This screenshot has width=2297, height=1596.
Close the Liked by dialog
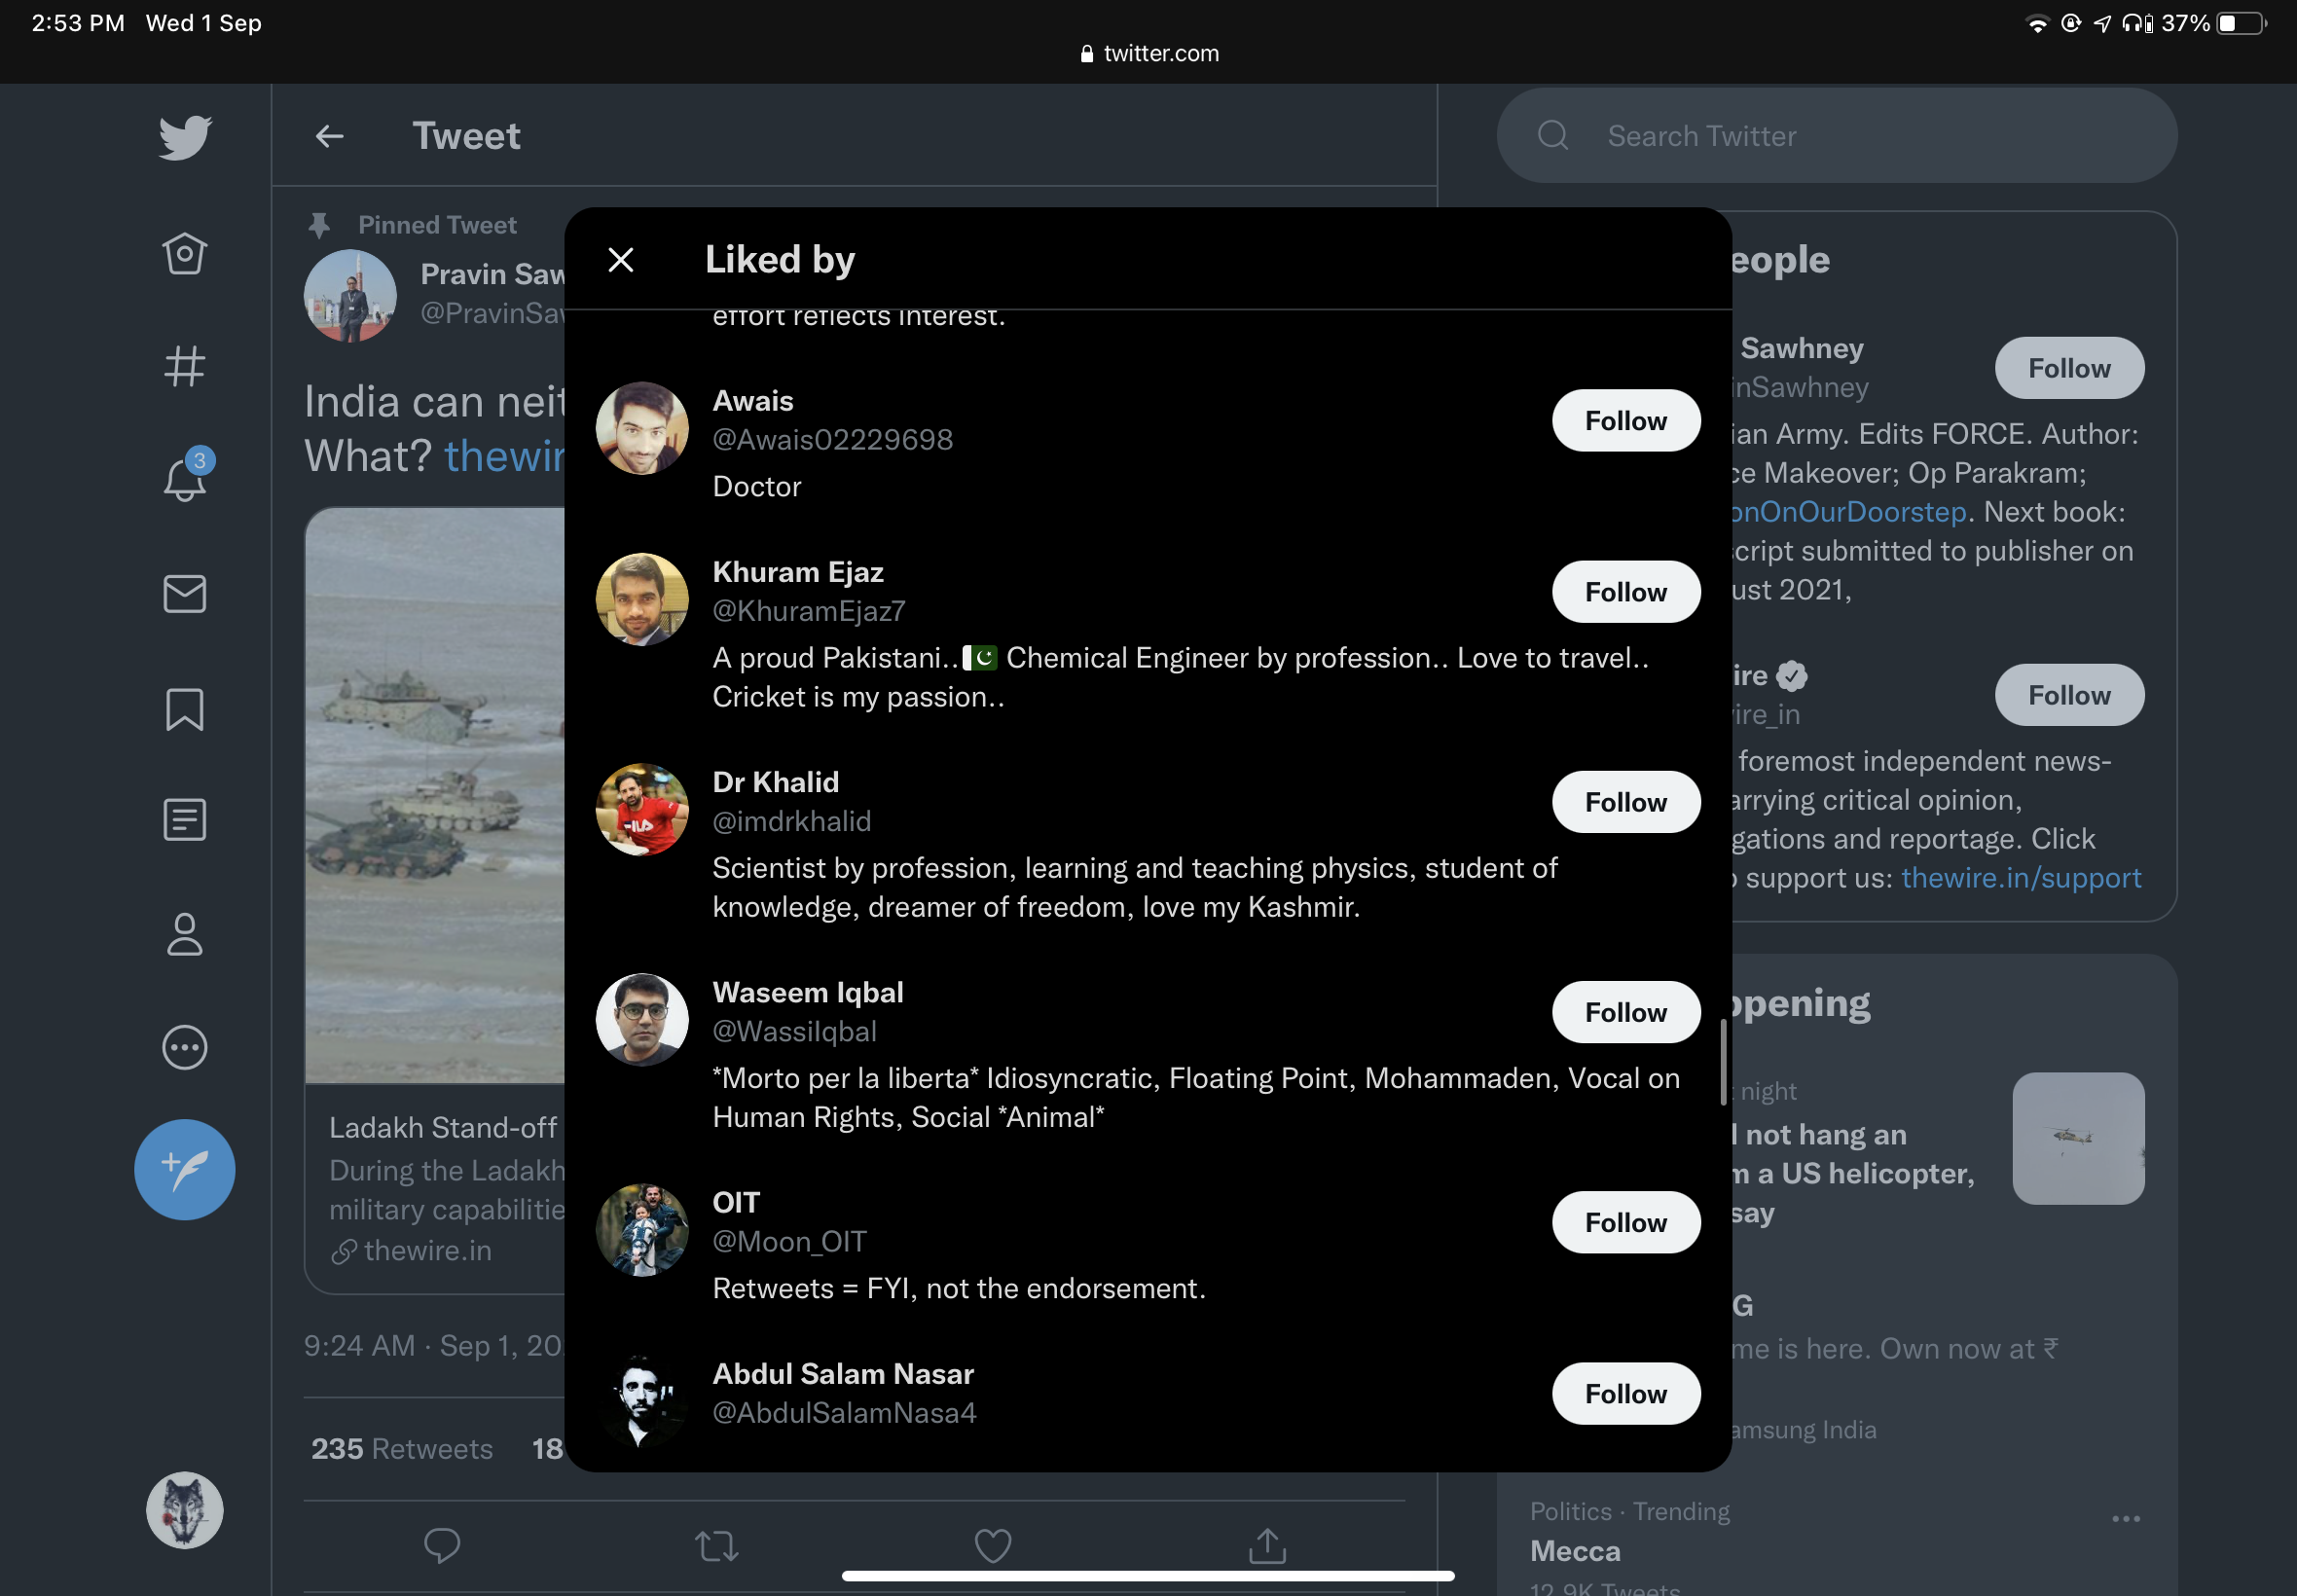point(621,260)
